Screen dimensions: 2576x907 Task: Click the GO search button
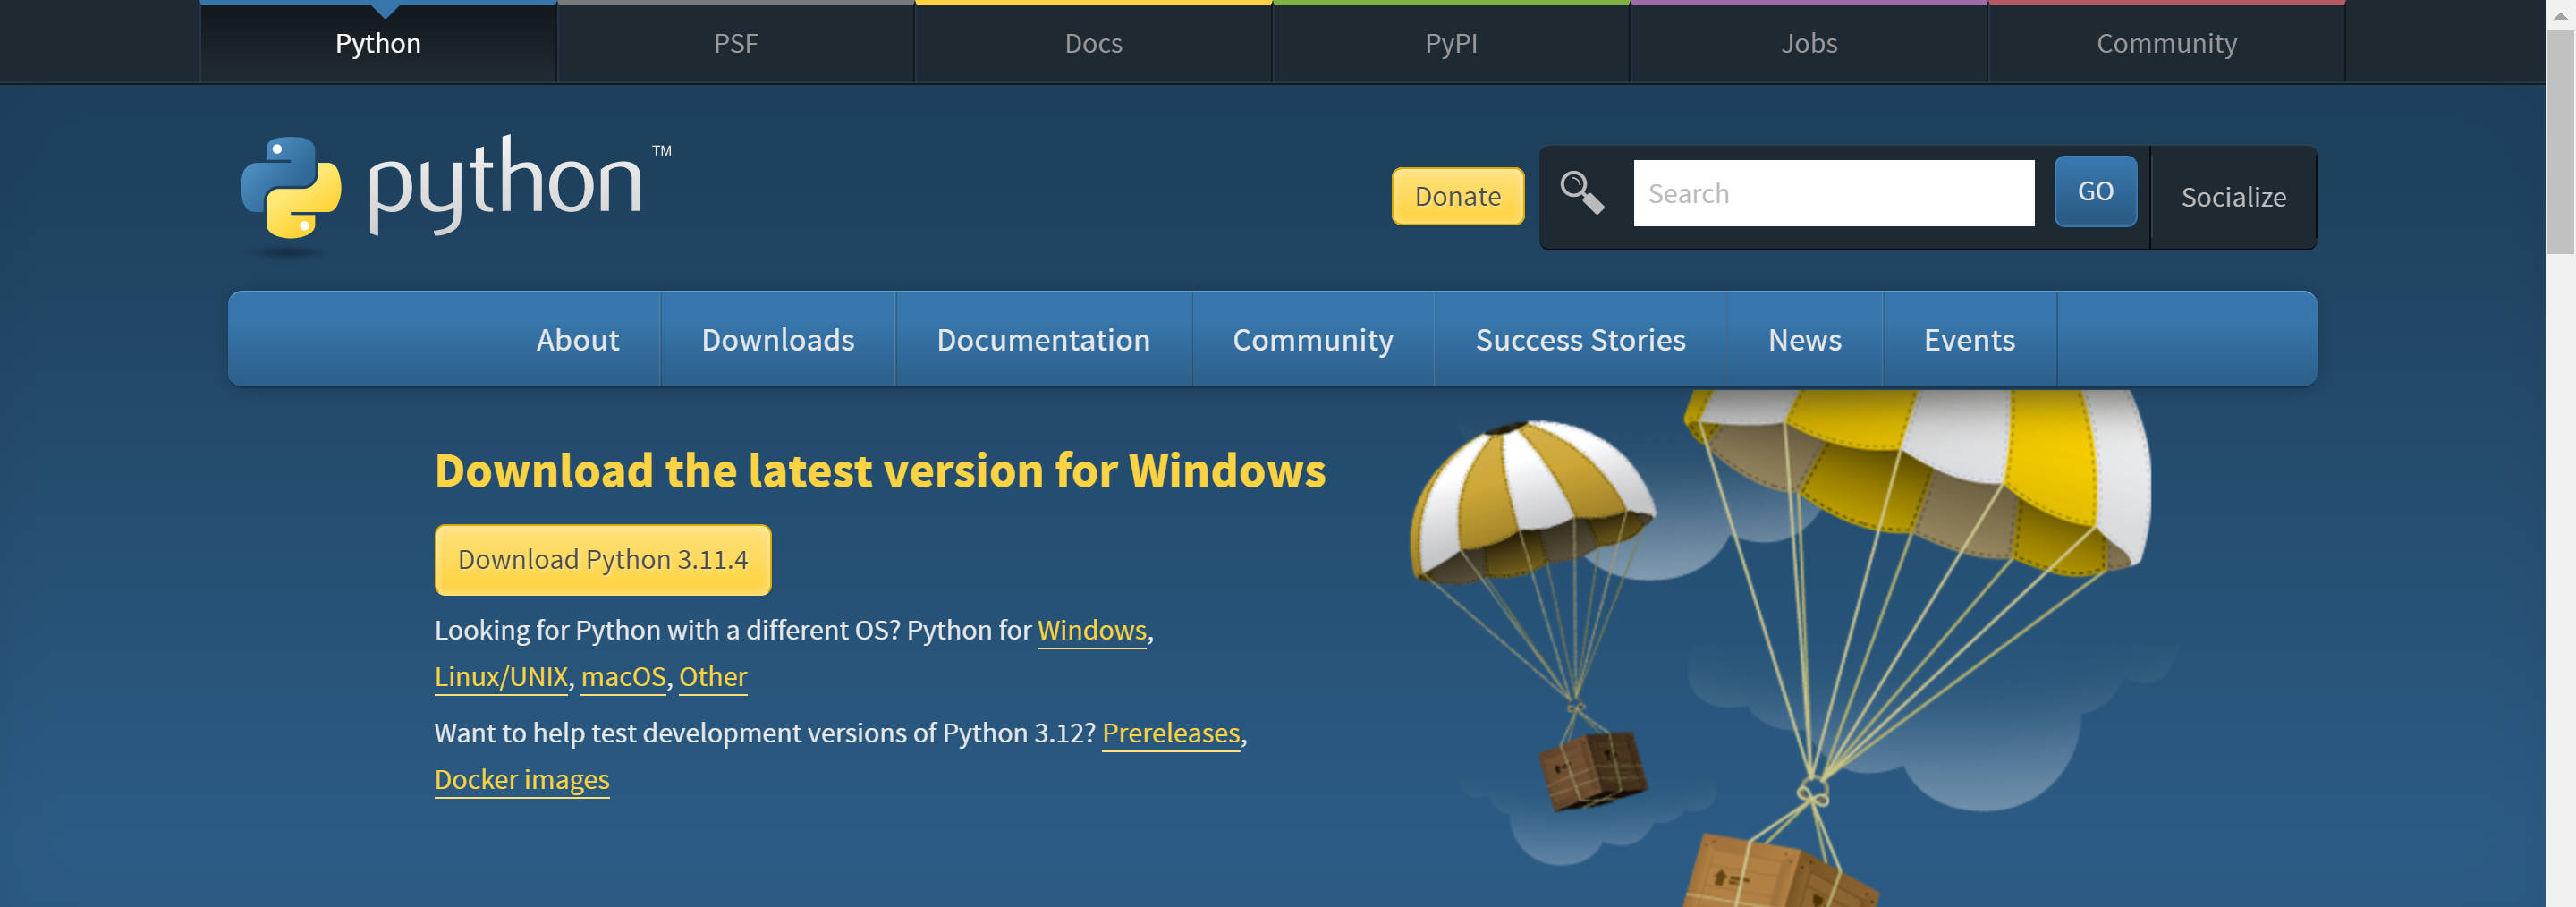point(2095,191)
